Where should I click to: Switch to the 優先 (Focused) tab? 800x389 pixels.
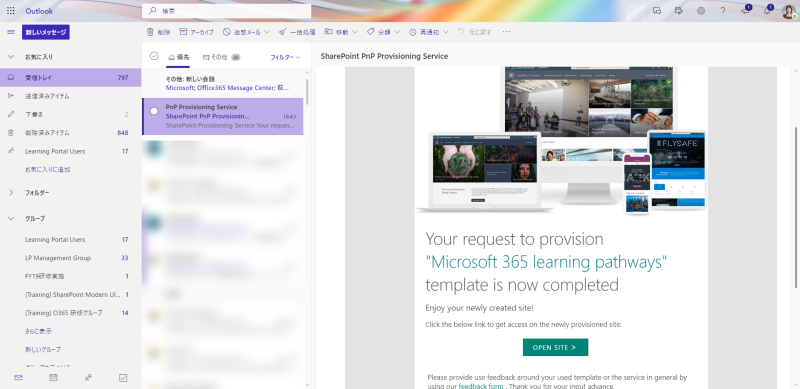click(179, 57)
